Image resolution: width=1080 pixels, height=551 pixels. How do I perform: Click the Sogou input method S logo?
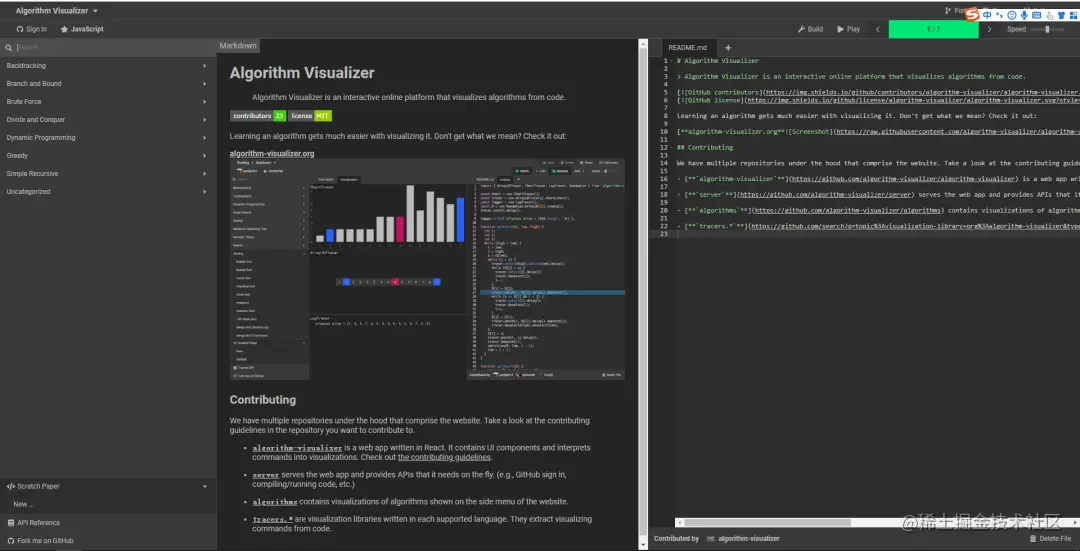click(x=973, y=14)
